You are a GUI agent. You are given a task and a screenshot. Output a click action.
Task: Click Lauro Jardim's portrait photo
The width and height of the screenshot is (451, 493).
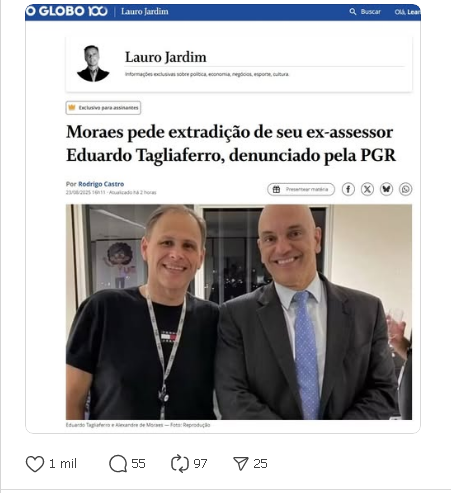pos(93,64)
